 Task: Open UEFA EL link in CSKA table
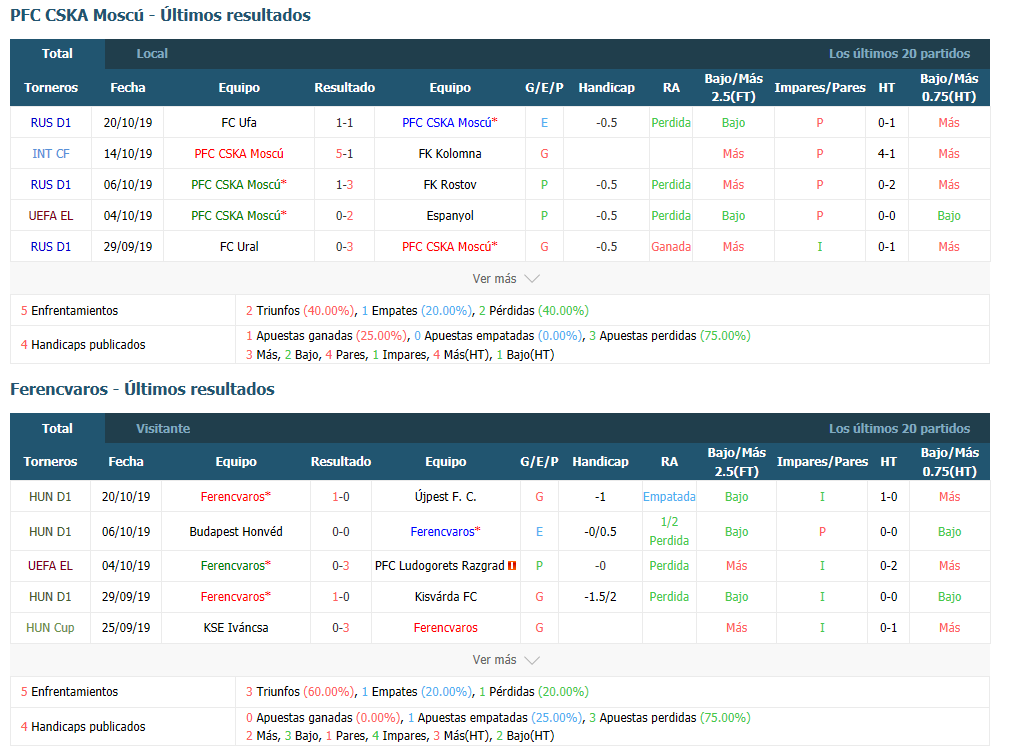(x=50, y=215)
